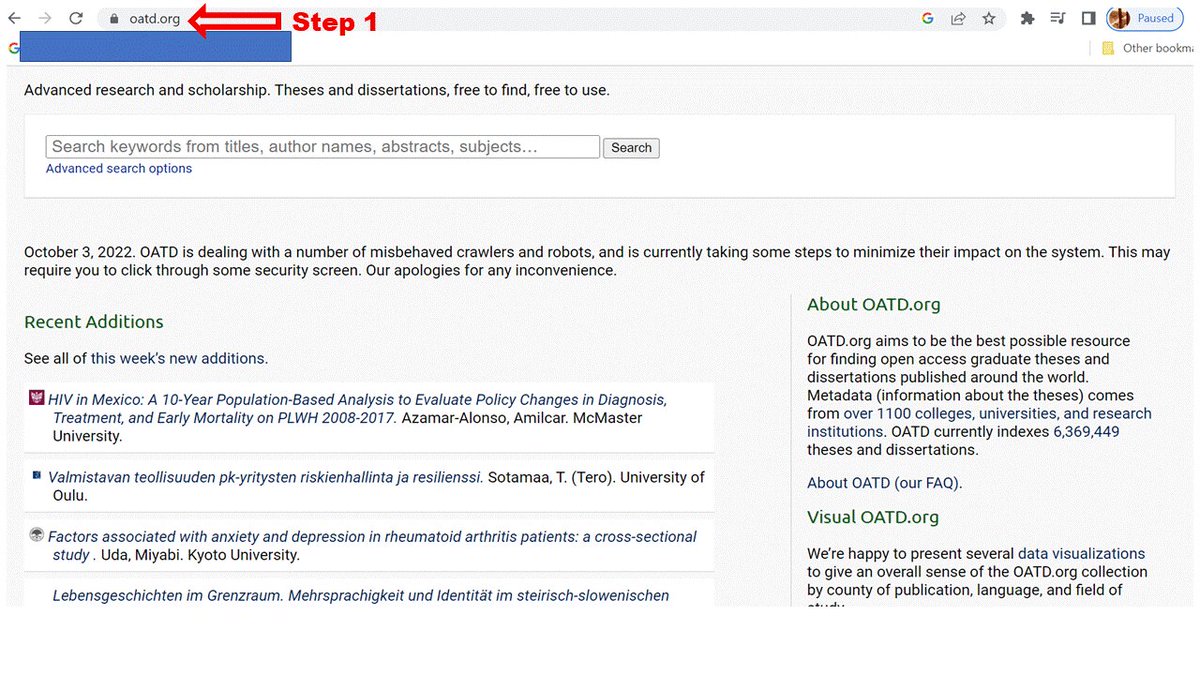Click the browser back arrow
The image size is (1200, 675).
point(13,17)
